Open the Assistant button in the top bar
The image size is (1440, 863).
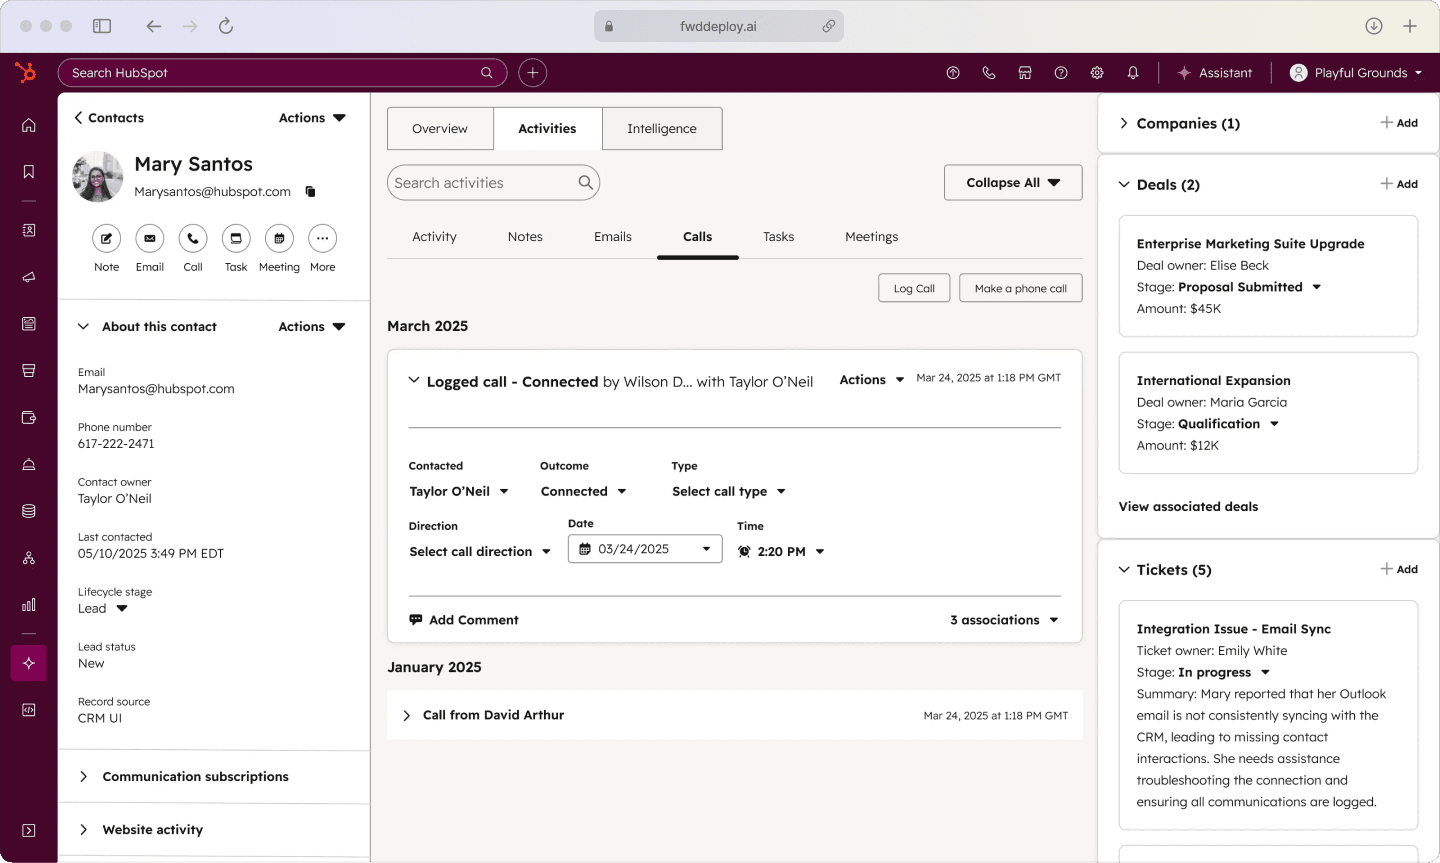point(1215,73)
